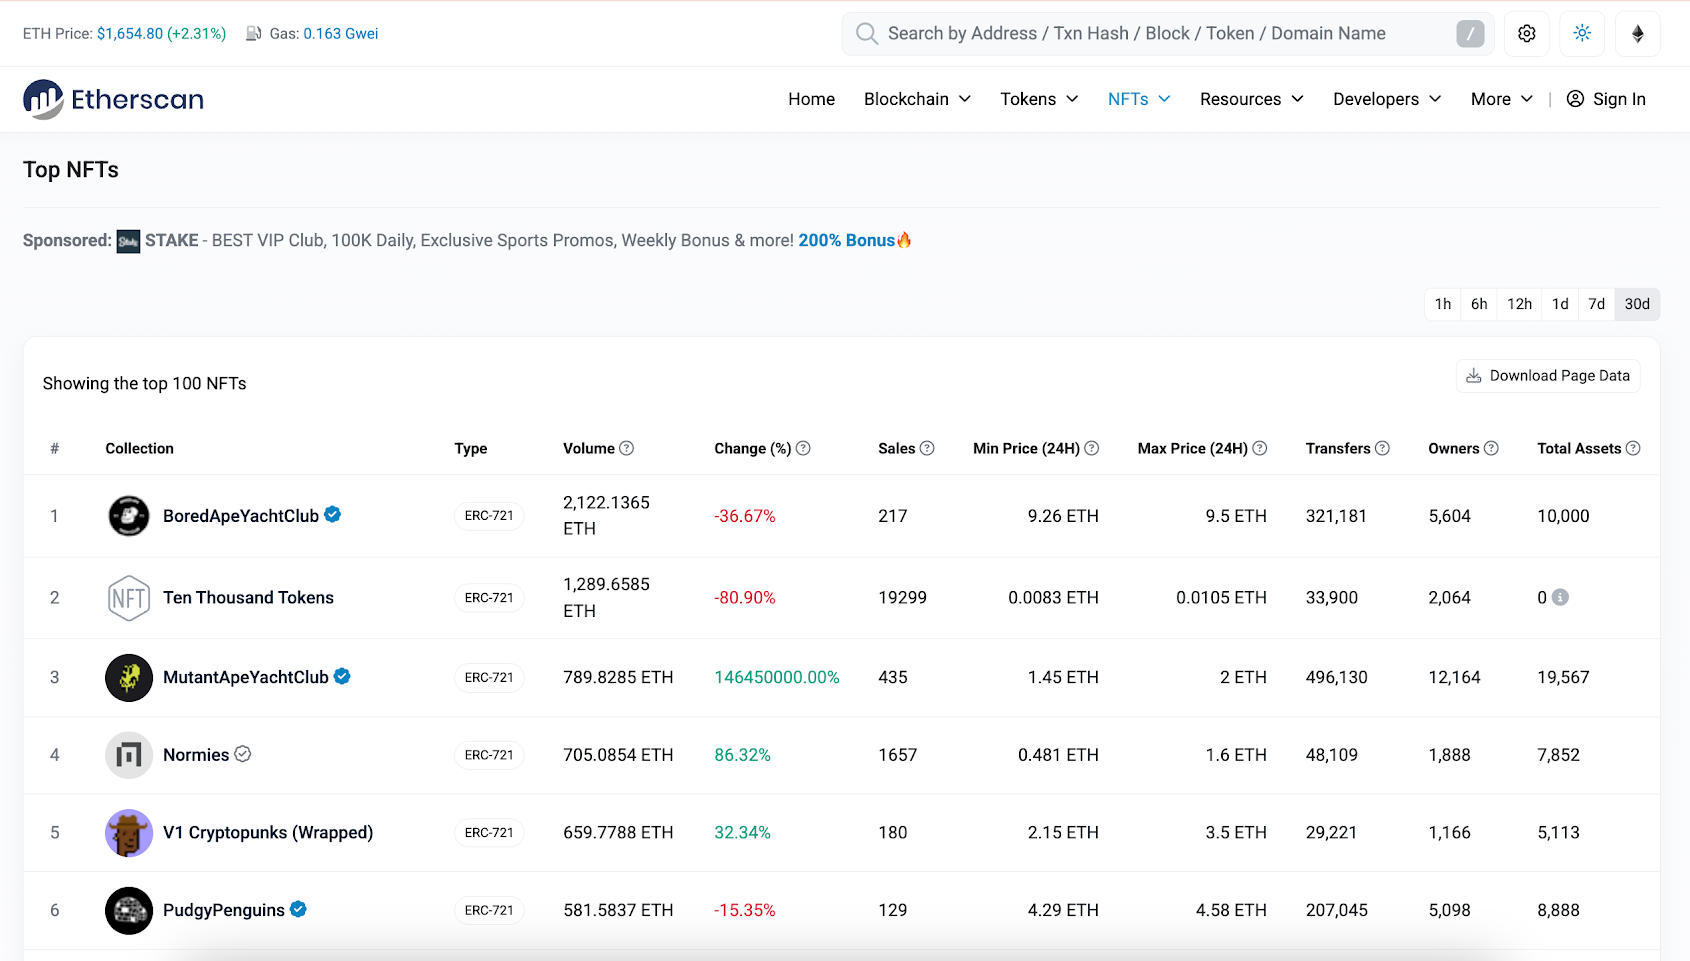Screen dimensions: 1690x961
Task: Click the Sign In user icon
Action: [x=1575, y=99]
